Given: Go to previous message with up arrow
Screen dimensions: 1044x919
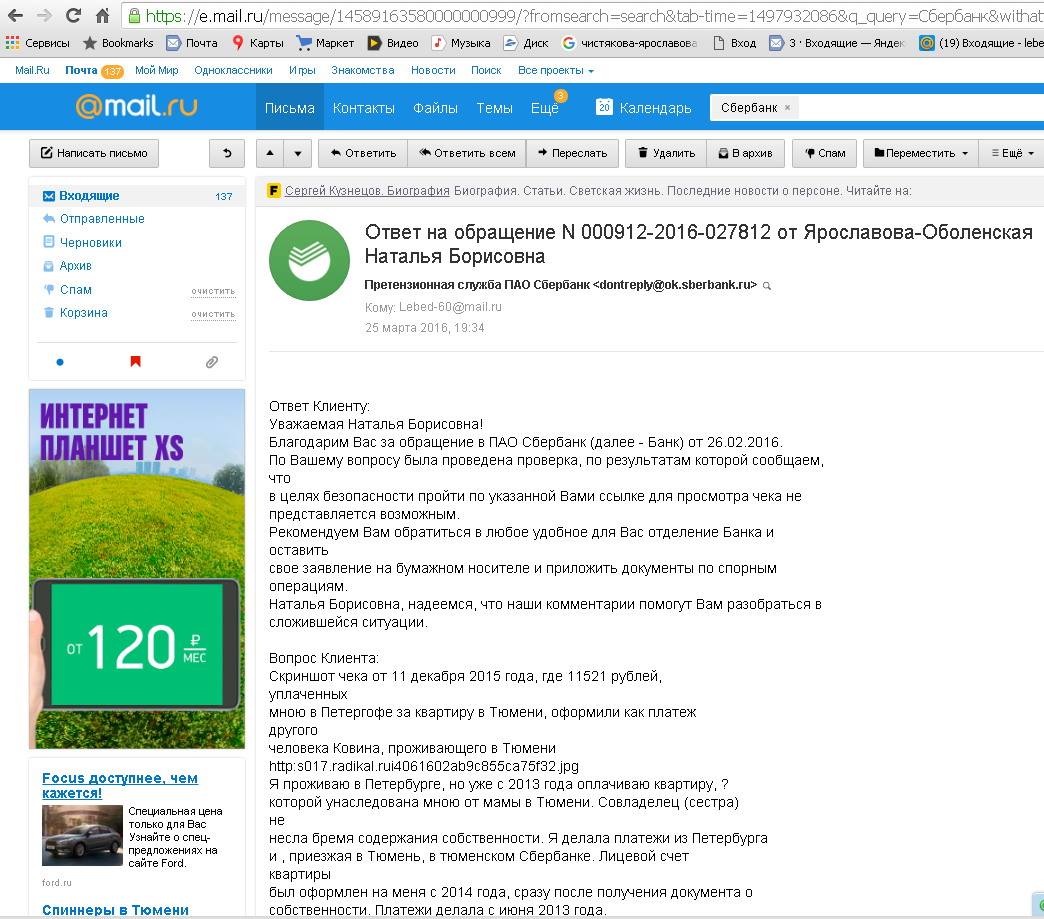Looking at the screenshot, I should pos(270,153).
